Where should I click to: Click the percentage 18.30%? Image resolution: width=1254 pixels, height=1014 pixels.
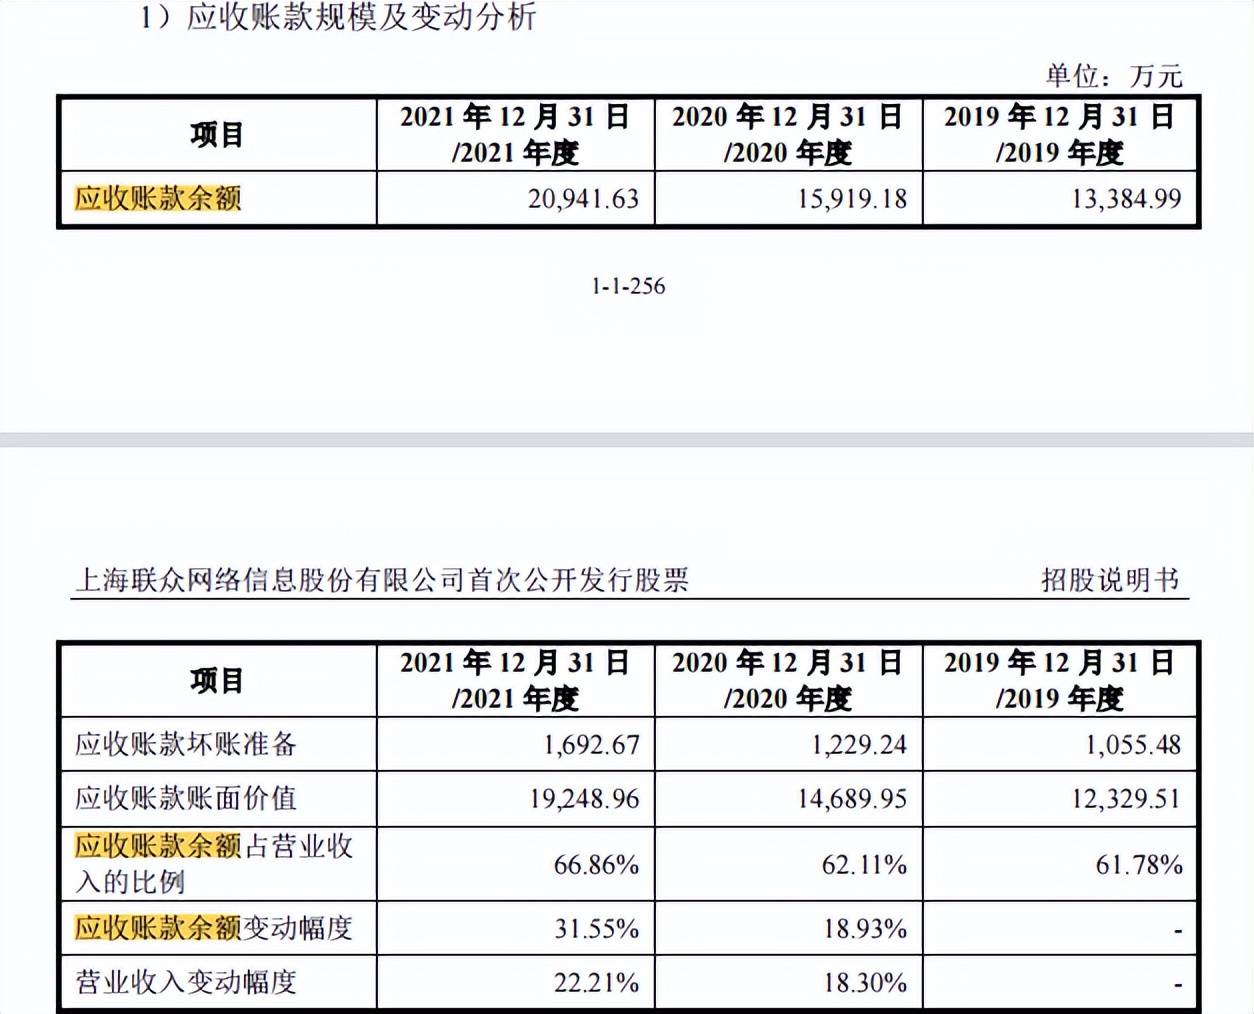865,983
